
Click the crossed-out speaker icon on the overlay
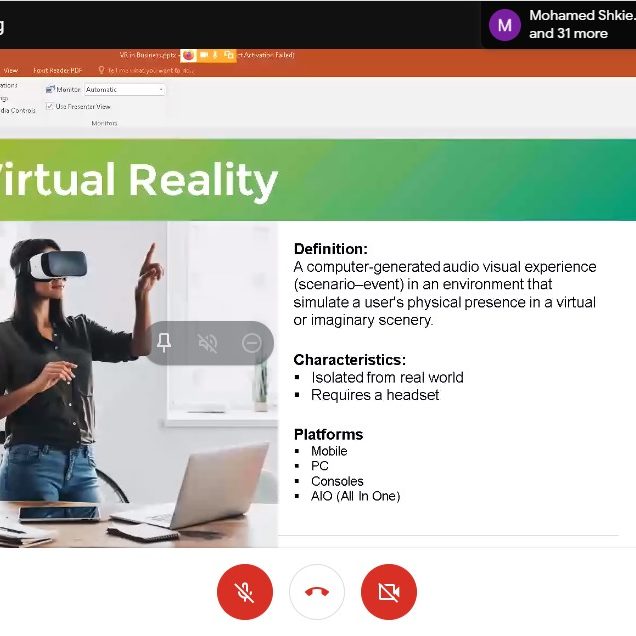[207, 343]
